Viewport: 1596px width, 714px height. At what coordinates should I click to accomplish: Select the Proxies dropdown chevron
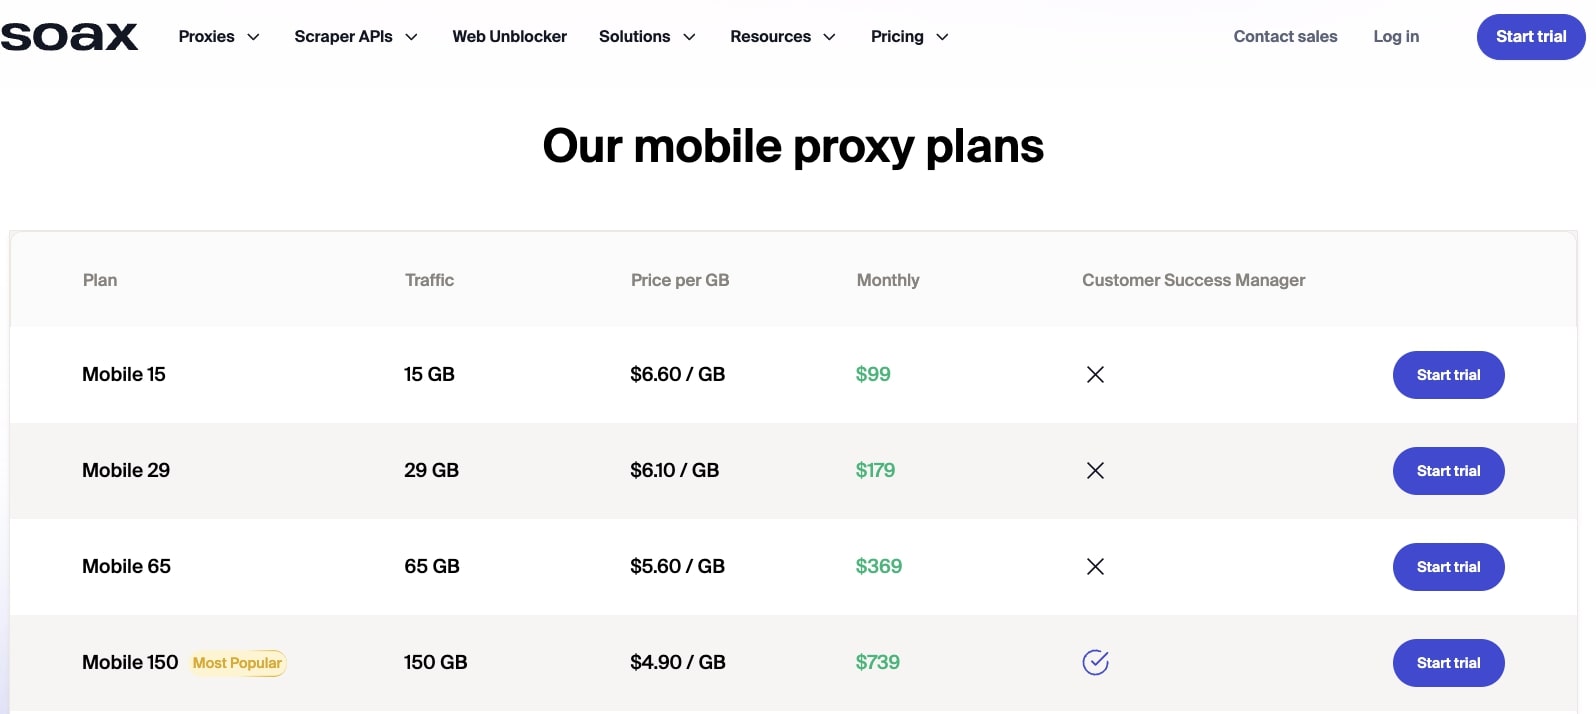(x=252, y=36)
